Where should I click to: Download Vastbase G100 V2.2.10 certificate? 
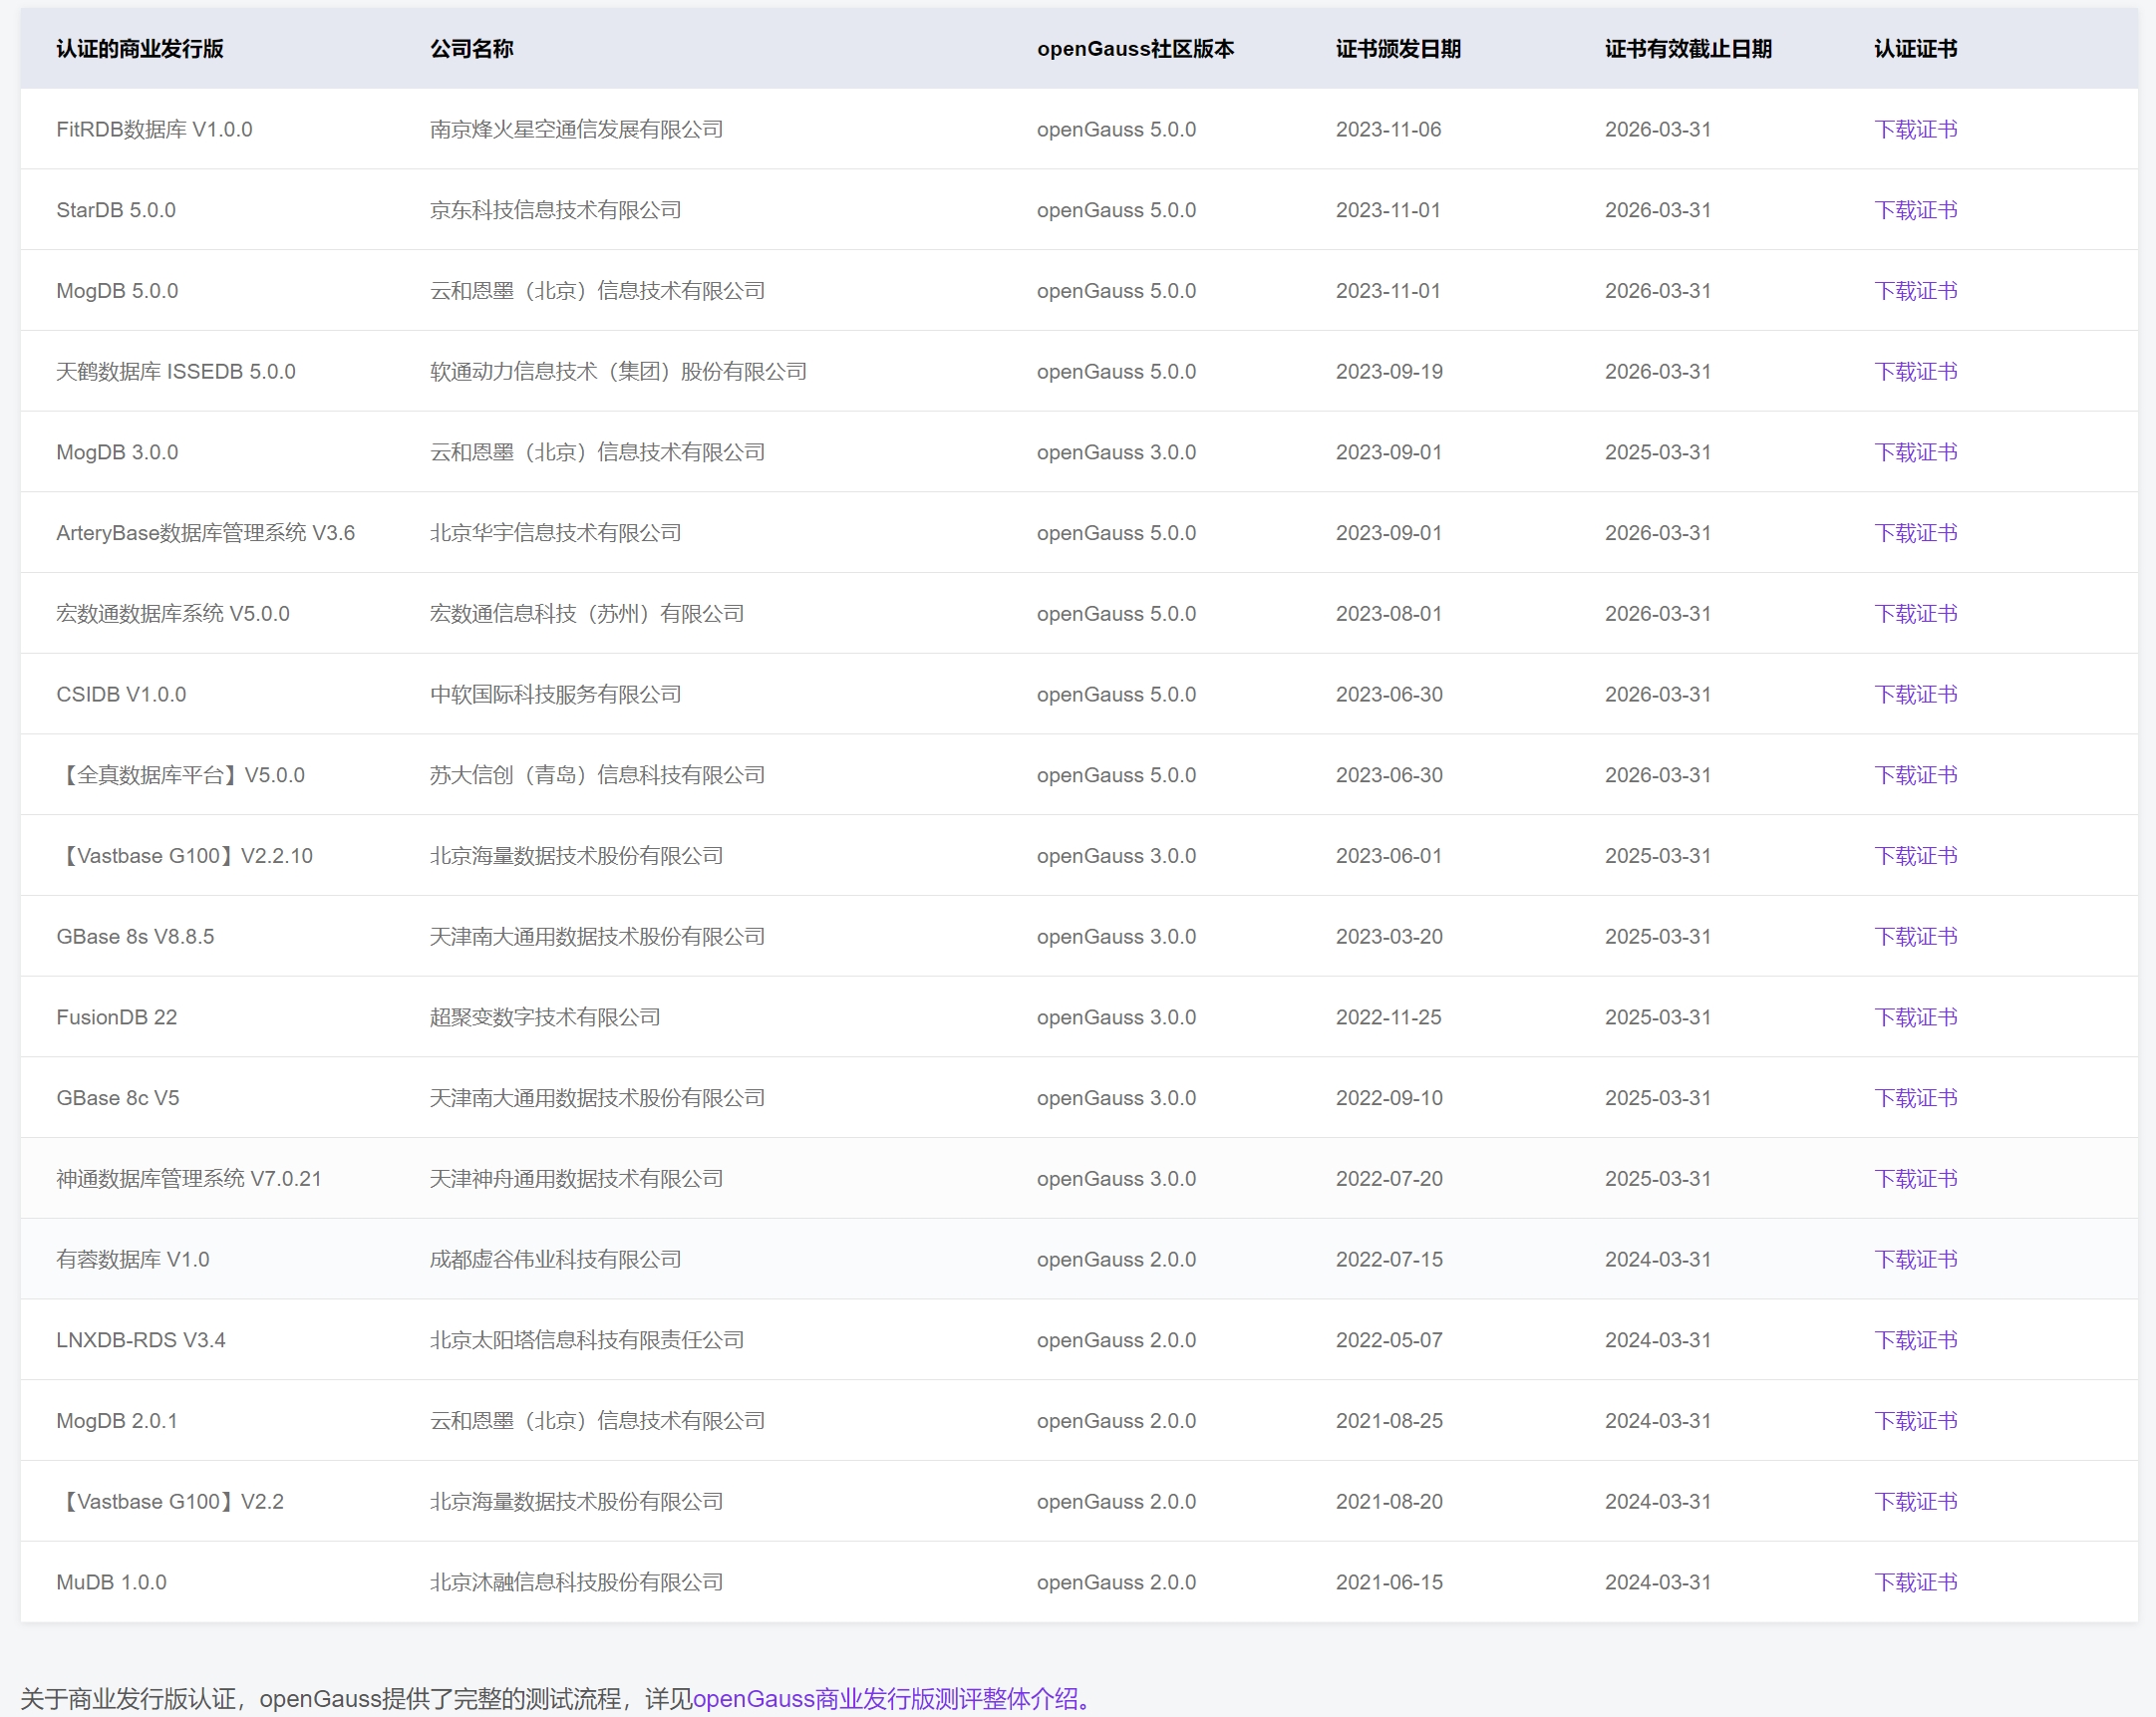point(1915,856)
